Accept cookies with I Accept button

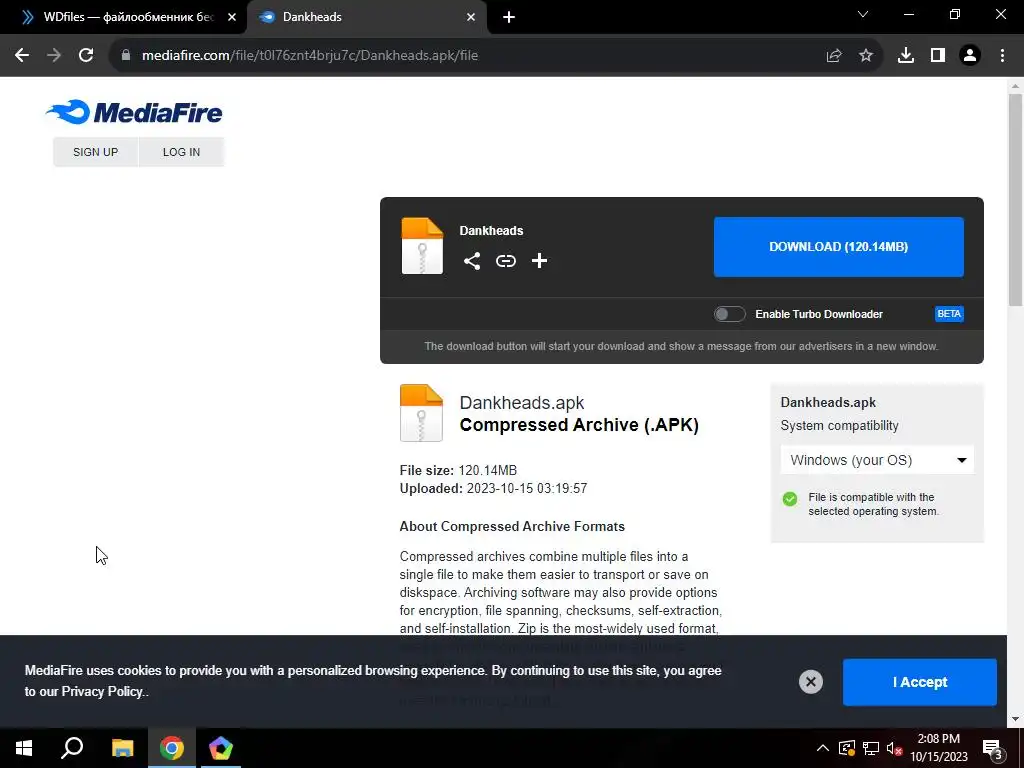pyautogui.click(x=920, y=682)
